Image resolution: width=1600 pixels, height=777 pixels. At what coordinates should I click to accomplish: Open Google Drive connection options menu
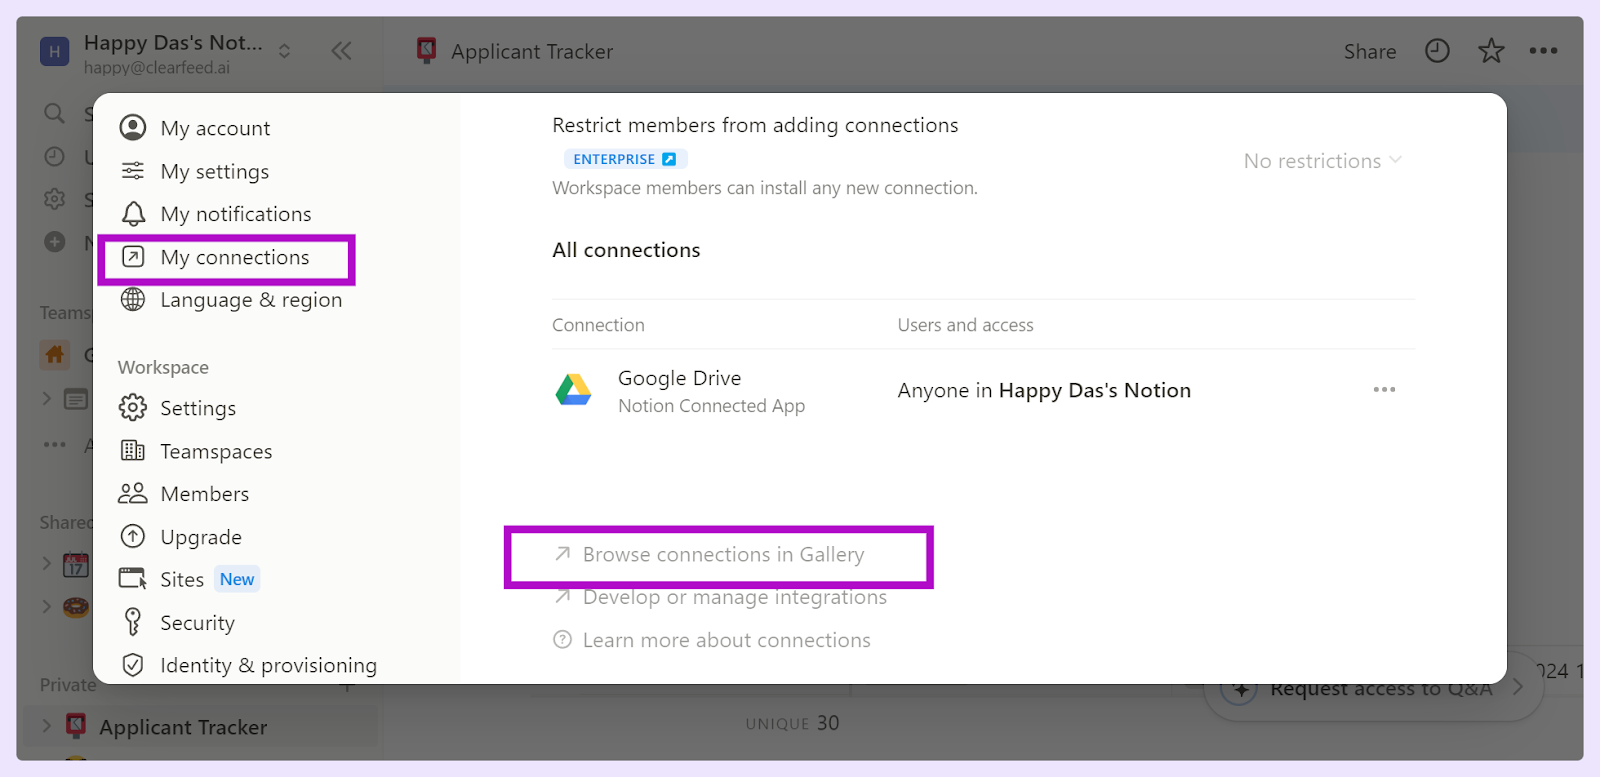(x=1384, y=390)
